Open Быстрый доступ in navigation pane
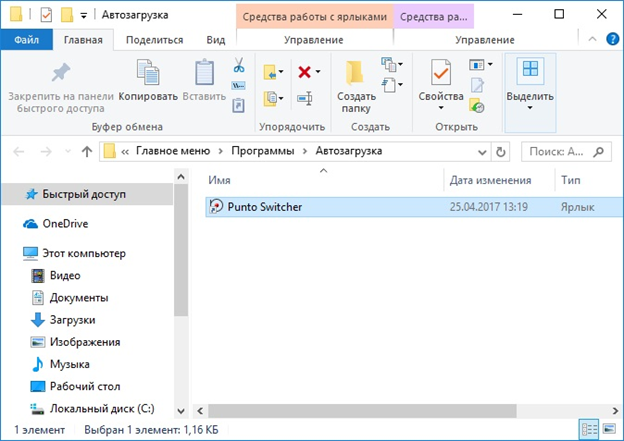The image size is (624, 441). click(x=87, y=194)
